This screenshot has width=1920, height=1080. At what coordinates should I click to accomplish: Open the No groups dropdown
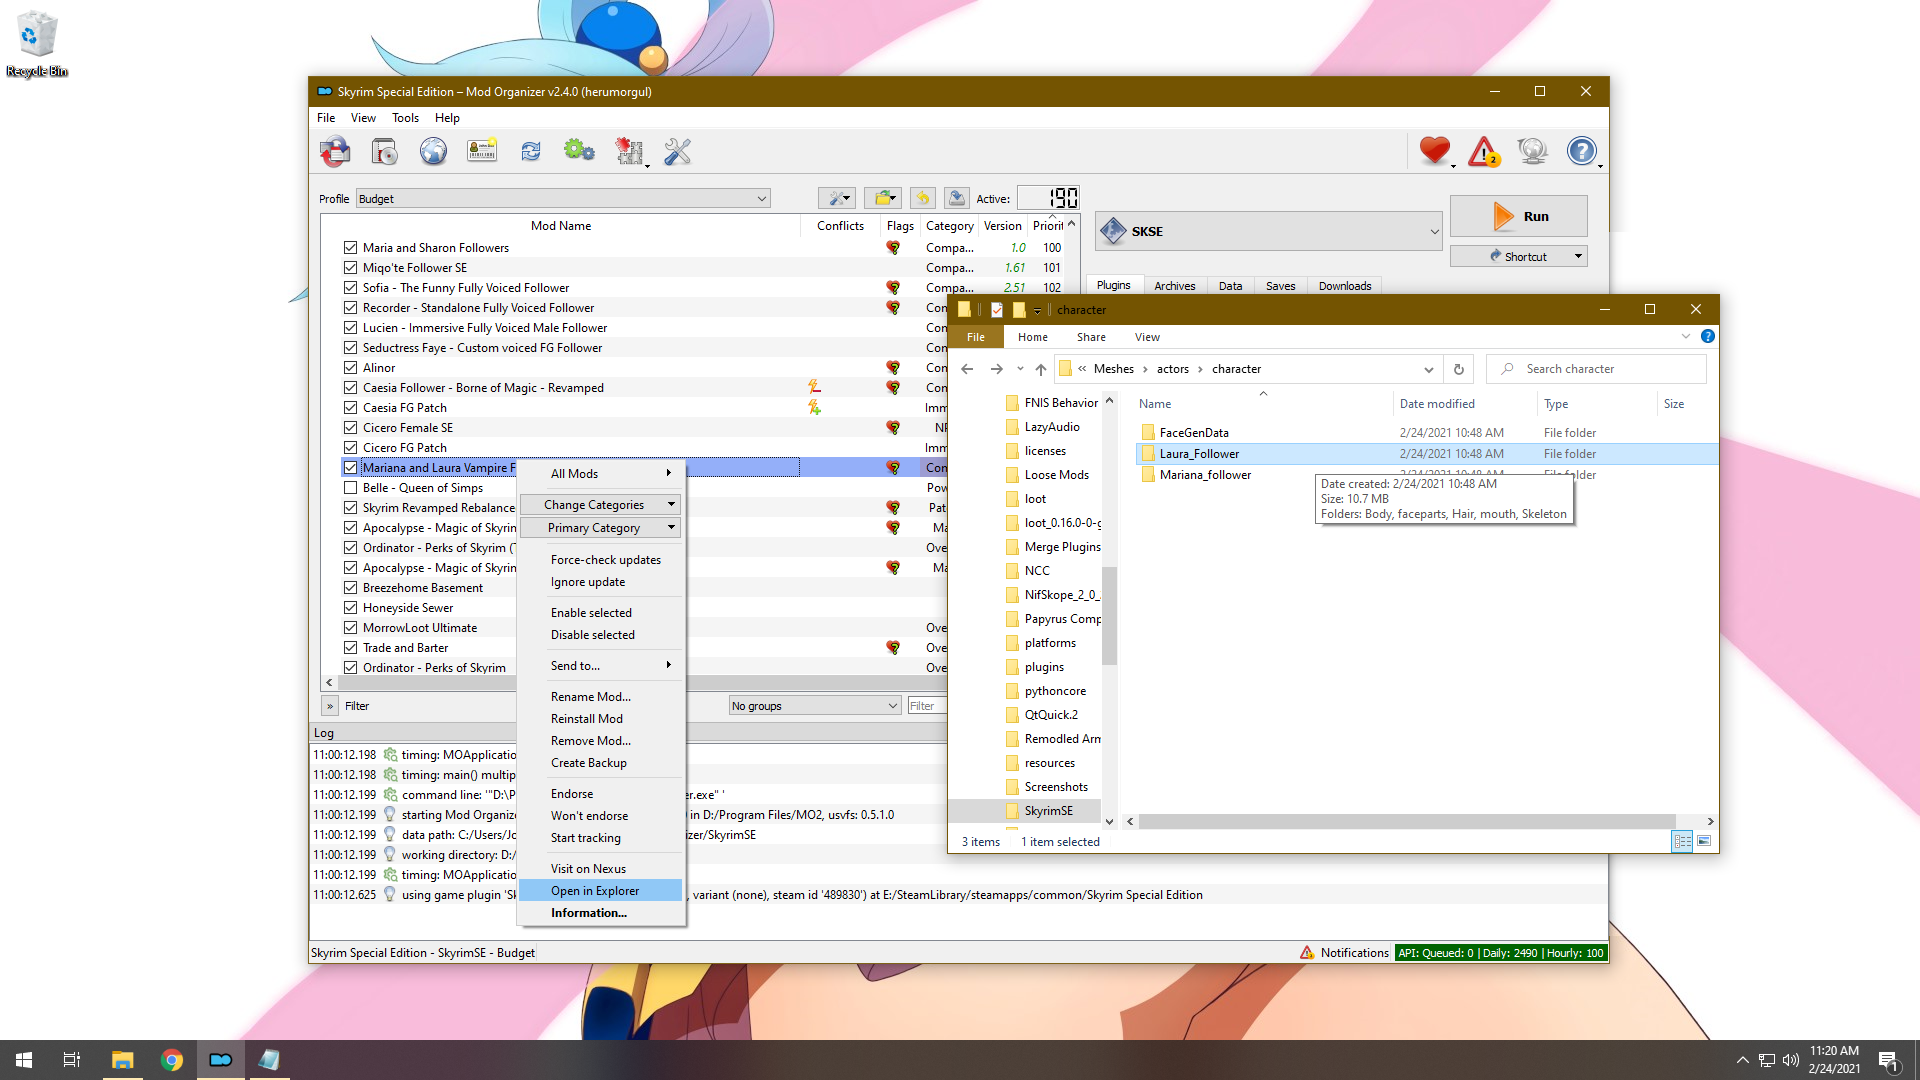(x=815, y=705)
